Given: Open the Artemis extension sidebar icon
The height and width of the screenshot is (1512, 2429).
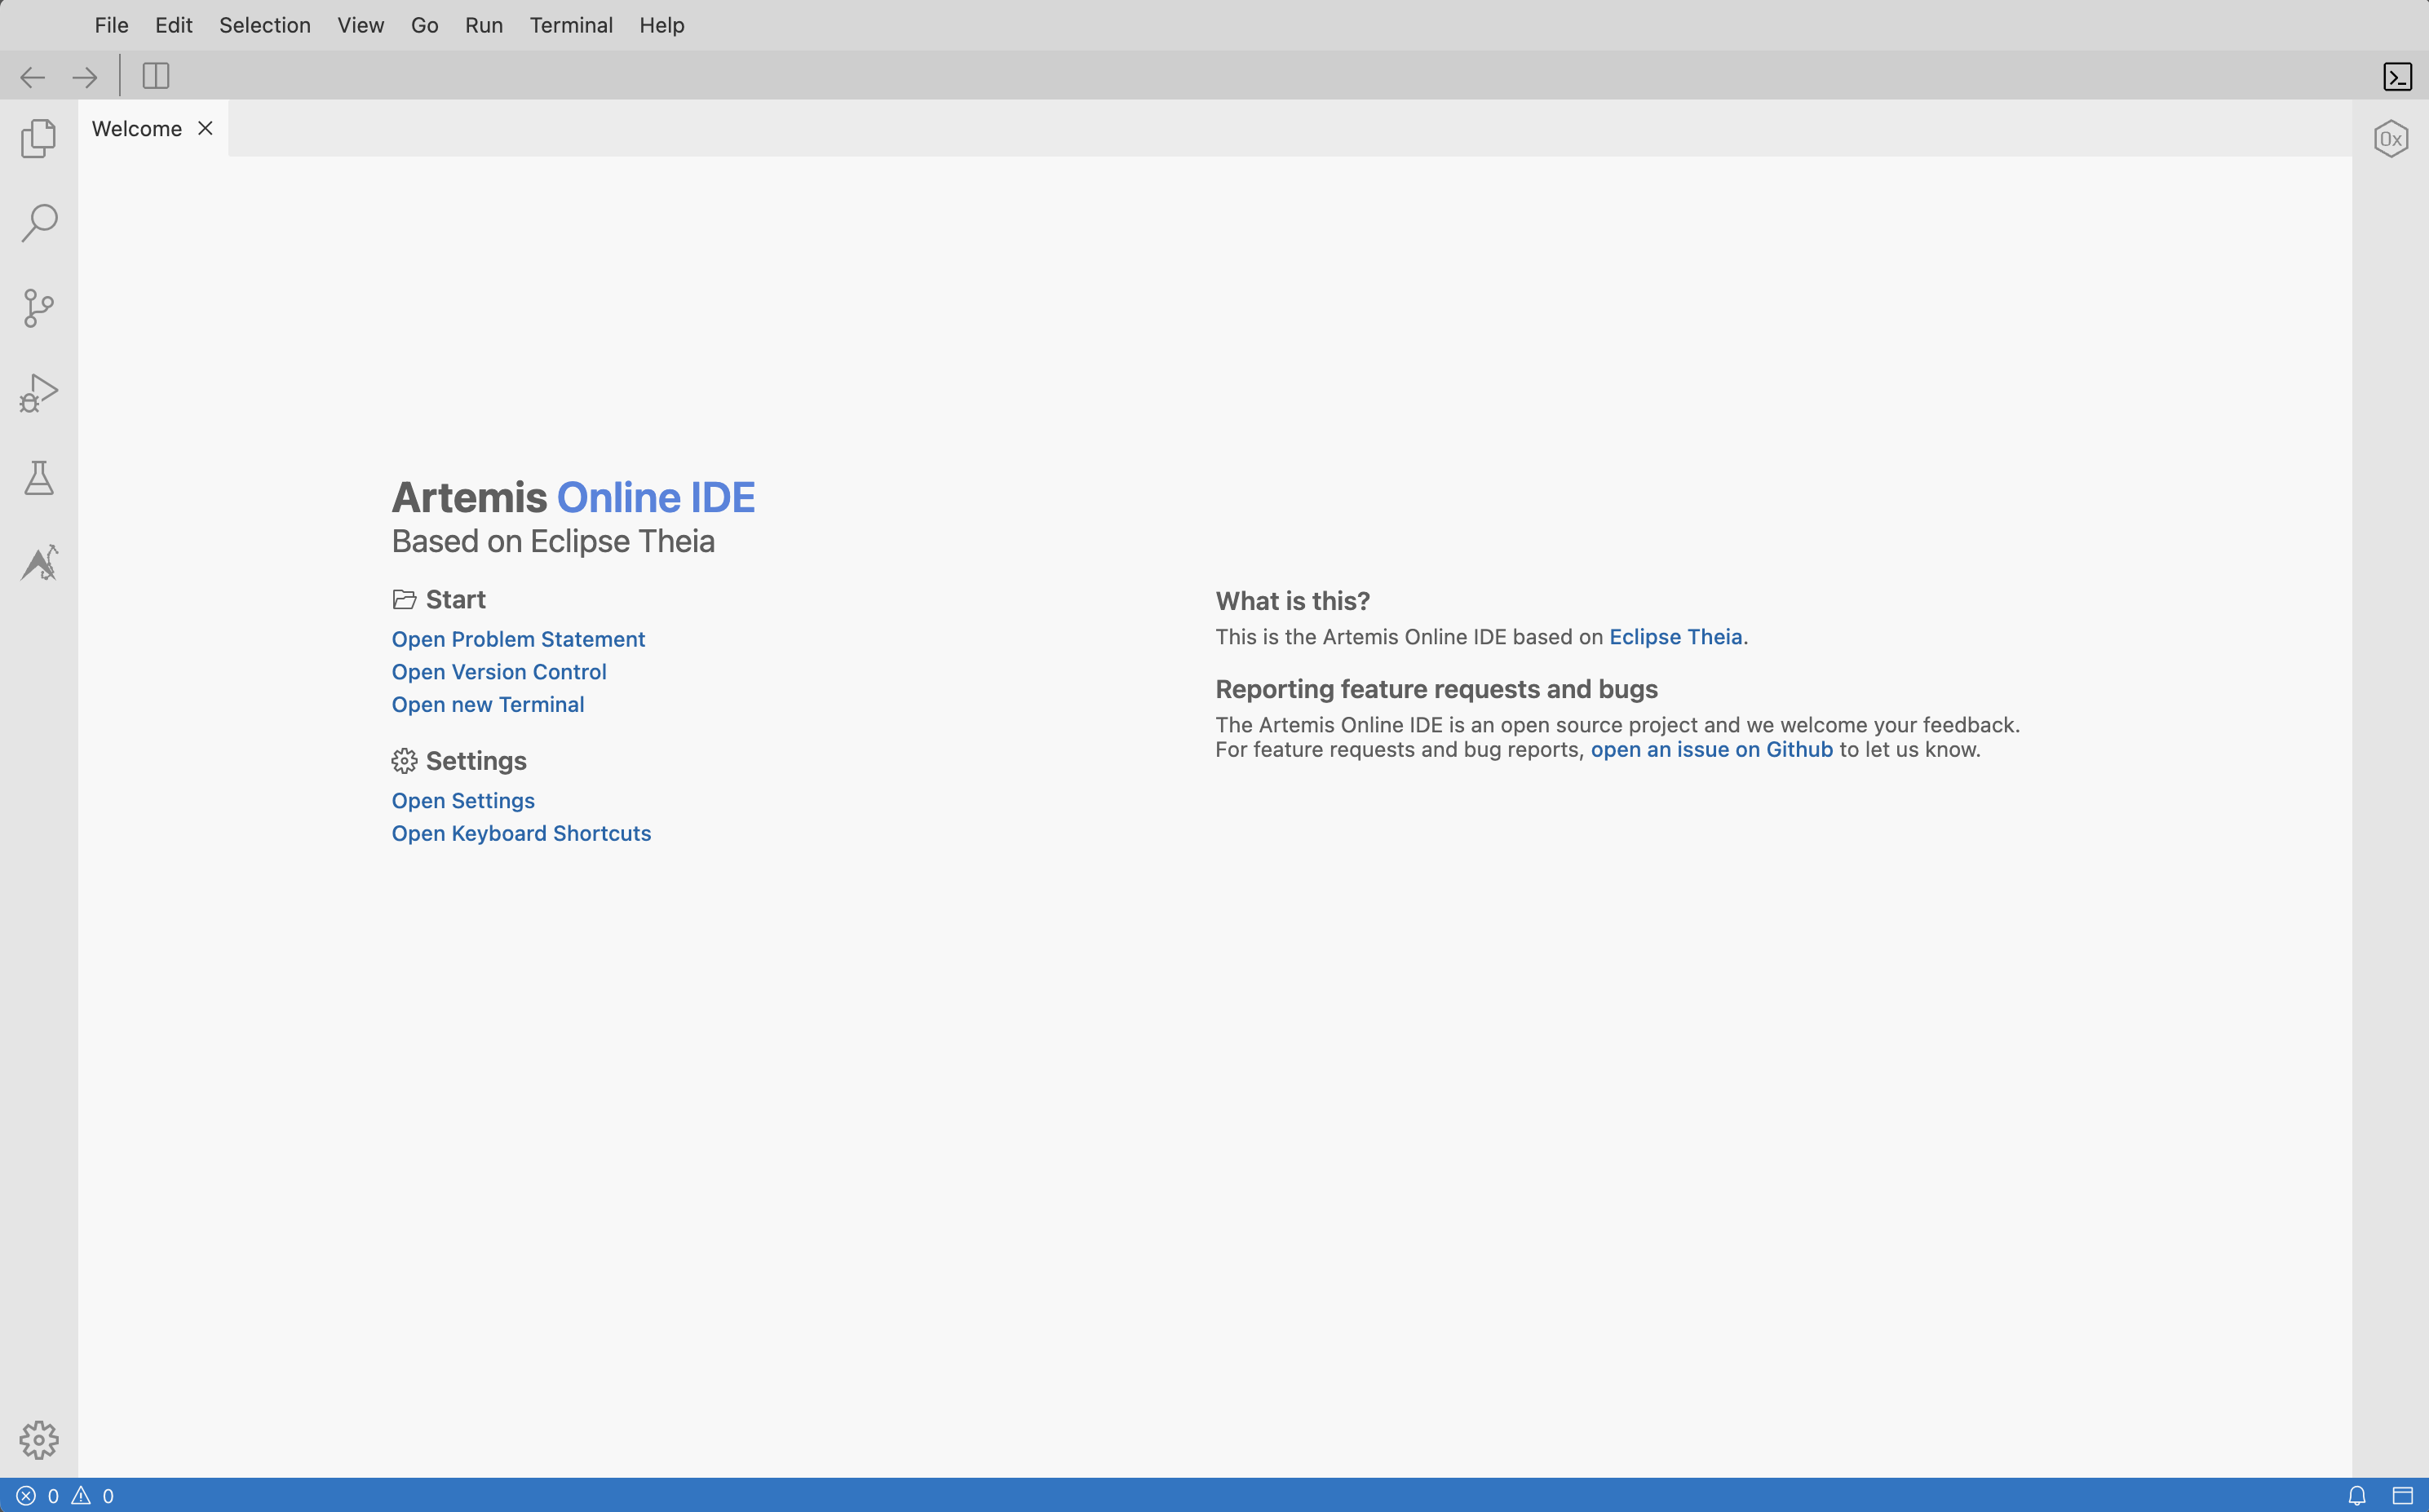Looking at the screenshot, I should click(x=39, y=562).
